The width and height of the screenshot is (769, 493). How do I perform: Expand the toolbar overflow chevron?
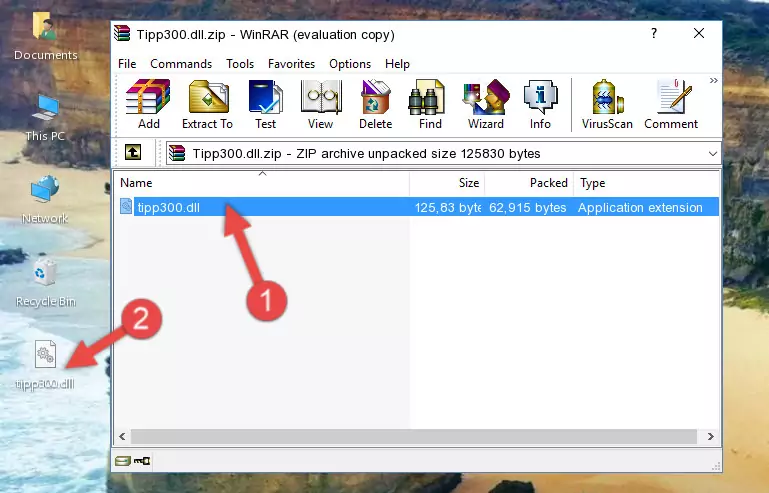click(713, 80)
